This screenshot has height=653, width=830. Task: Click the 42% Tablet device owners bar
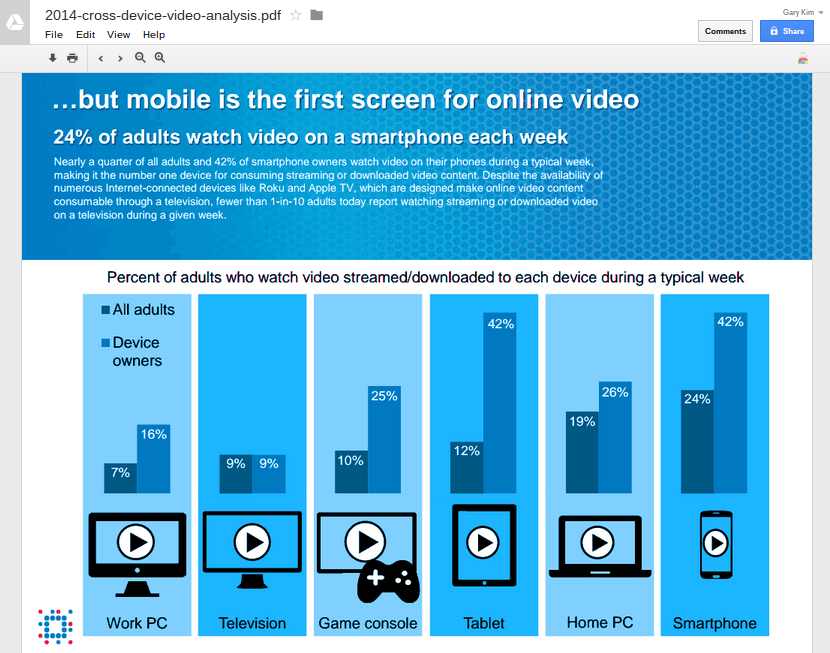(x=500, y=403)
